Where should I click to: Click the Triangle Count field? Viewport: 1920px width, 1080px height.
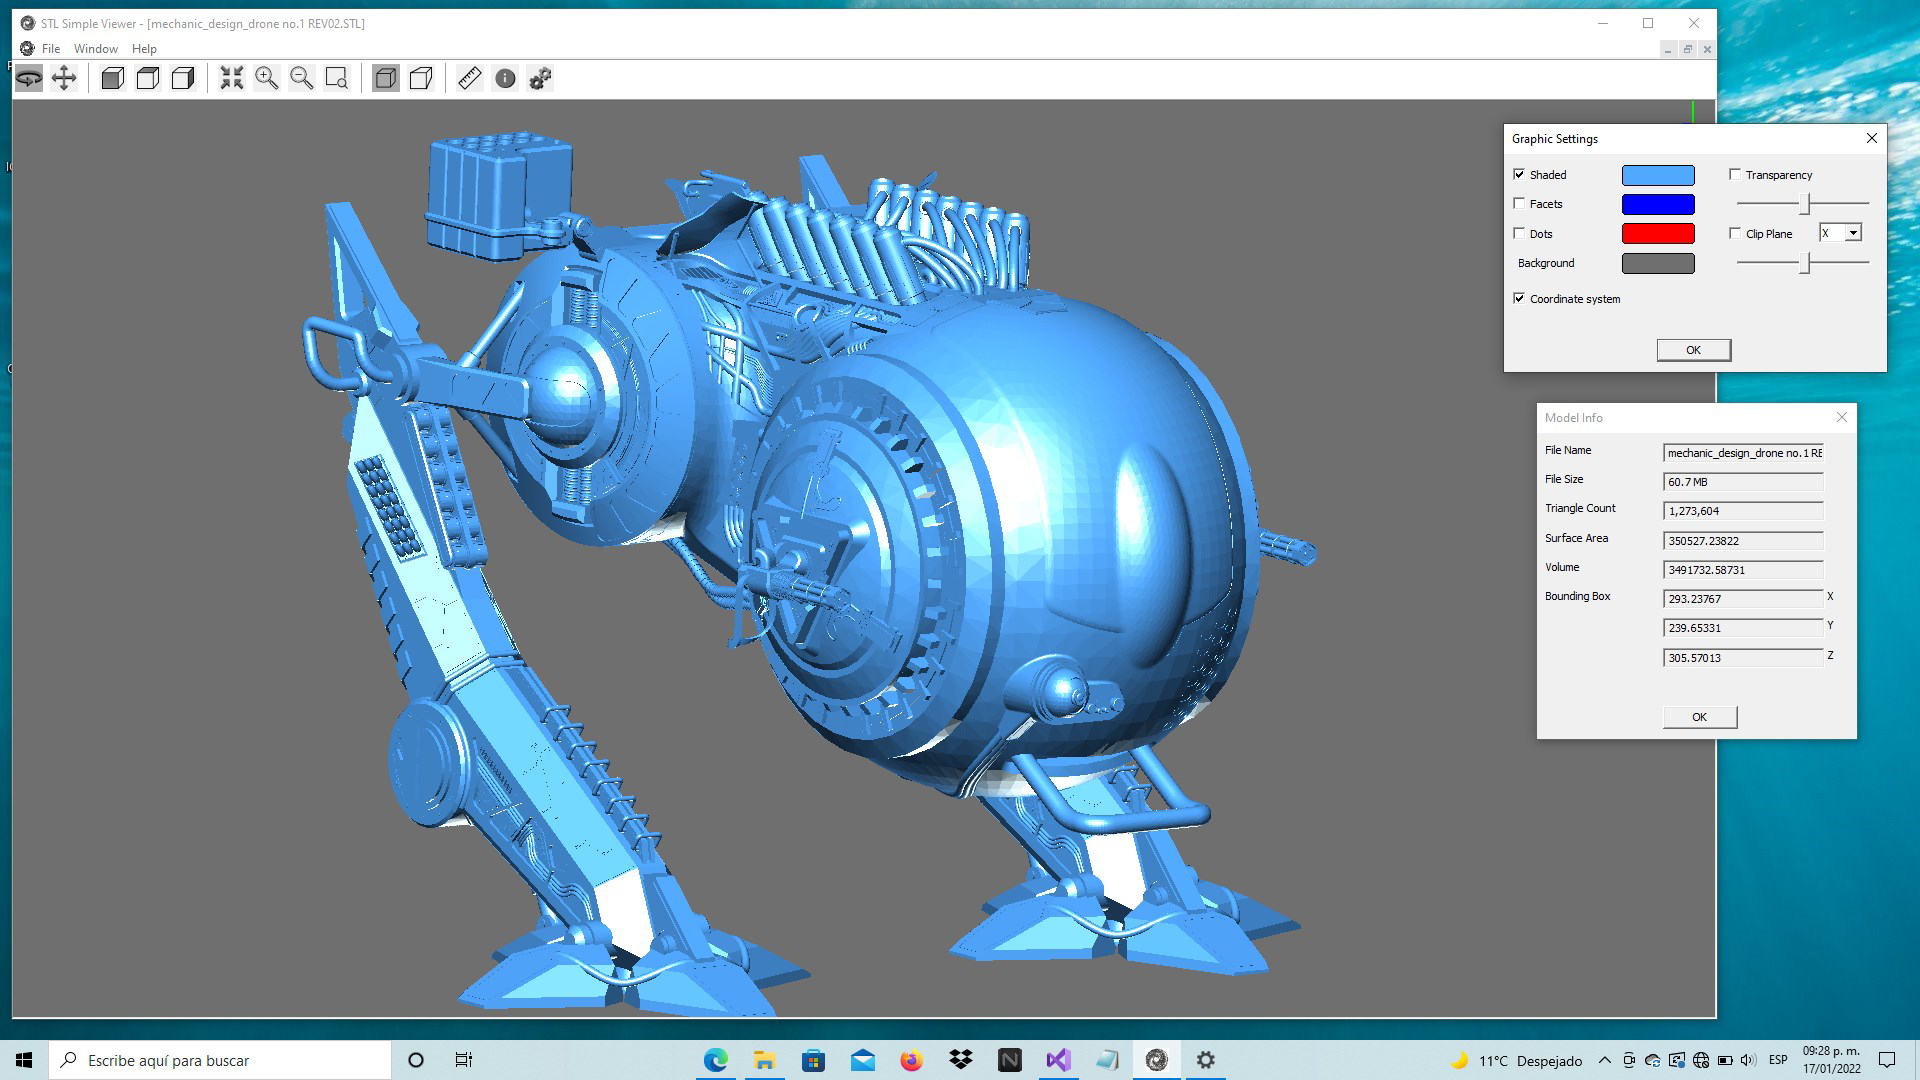tap(1742, 511)
